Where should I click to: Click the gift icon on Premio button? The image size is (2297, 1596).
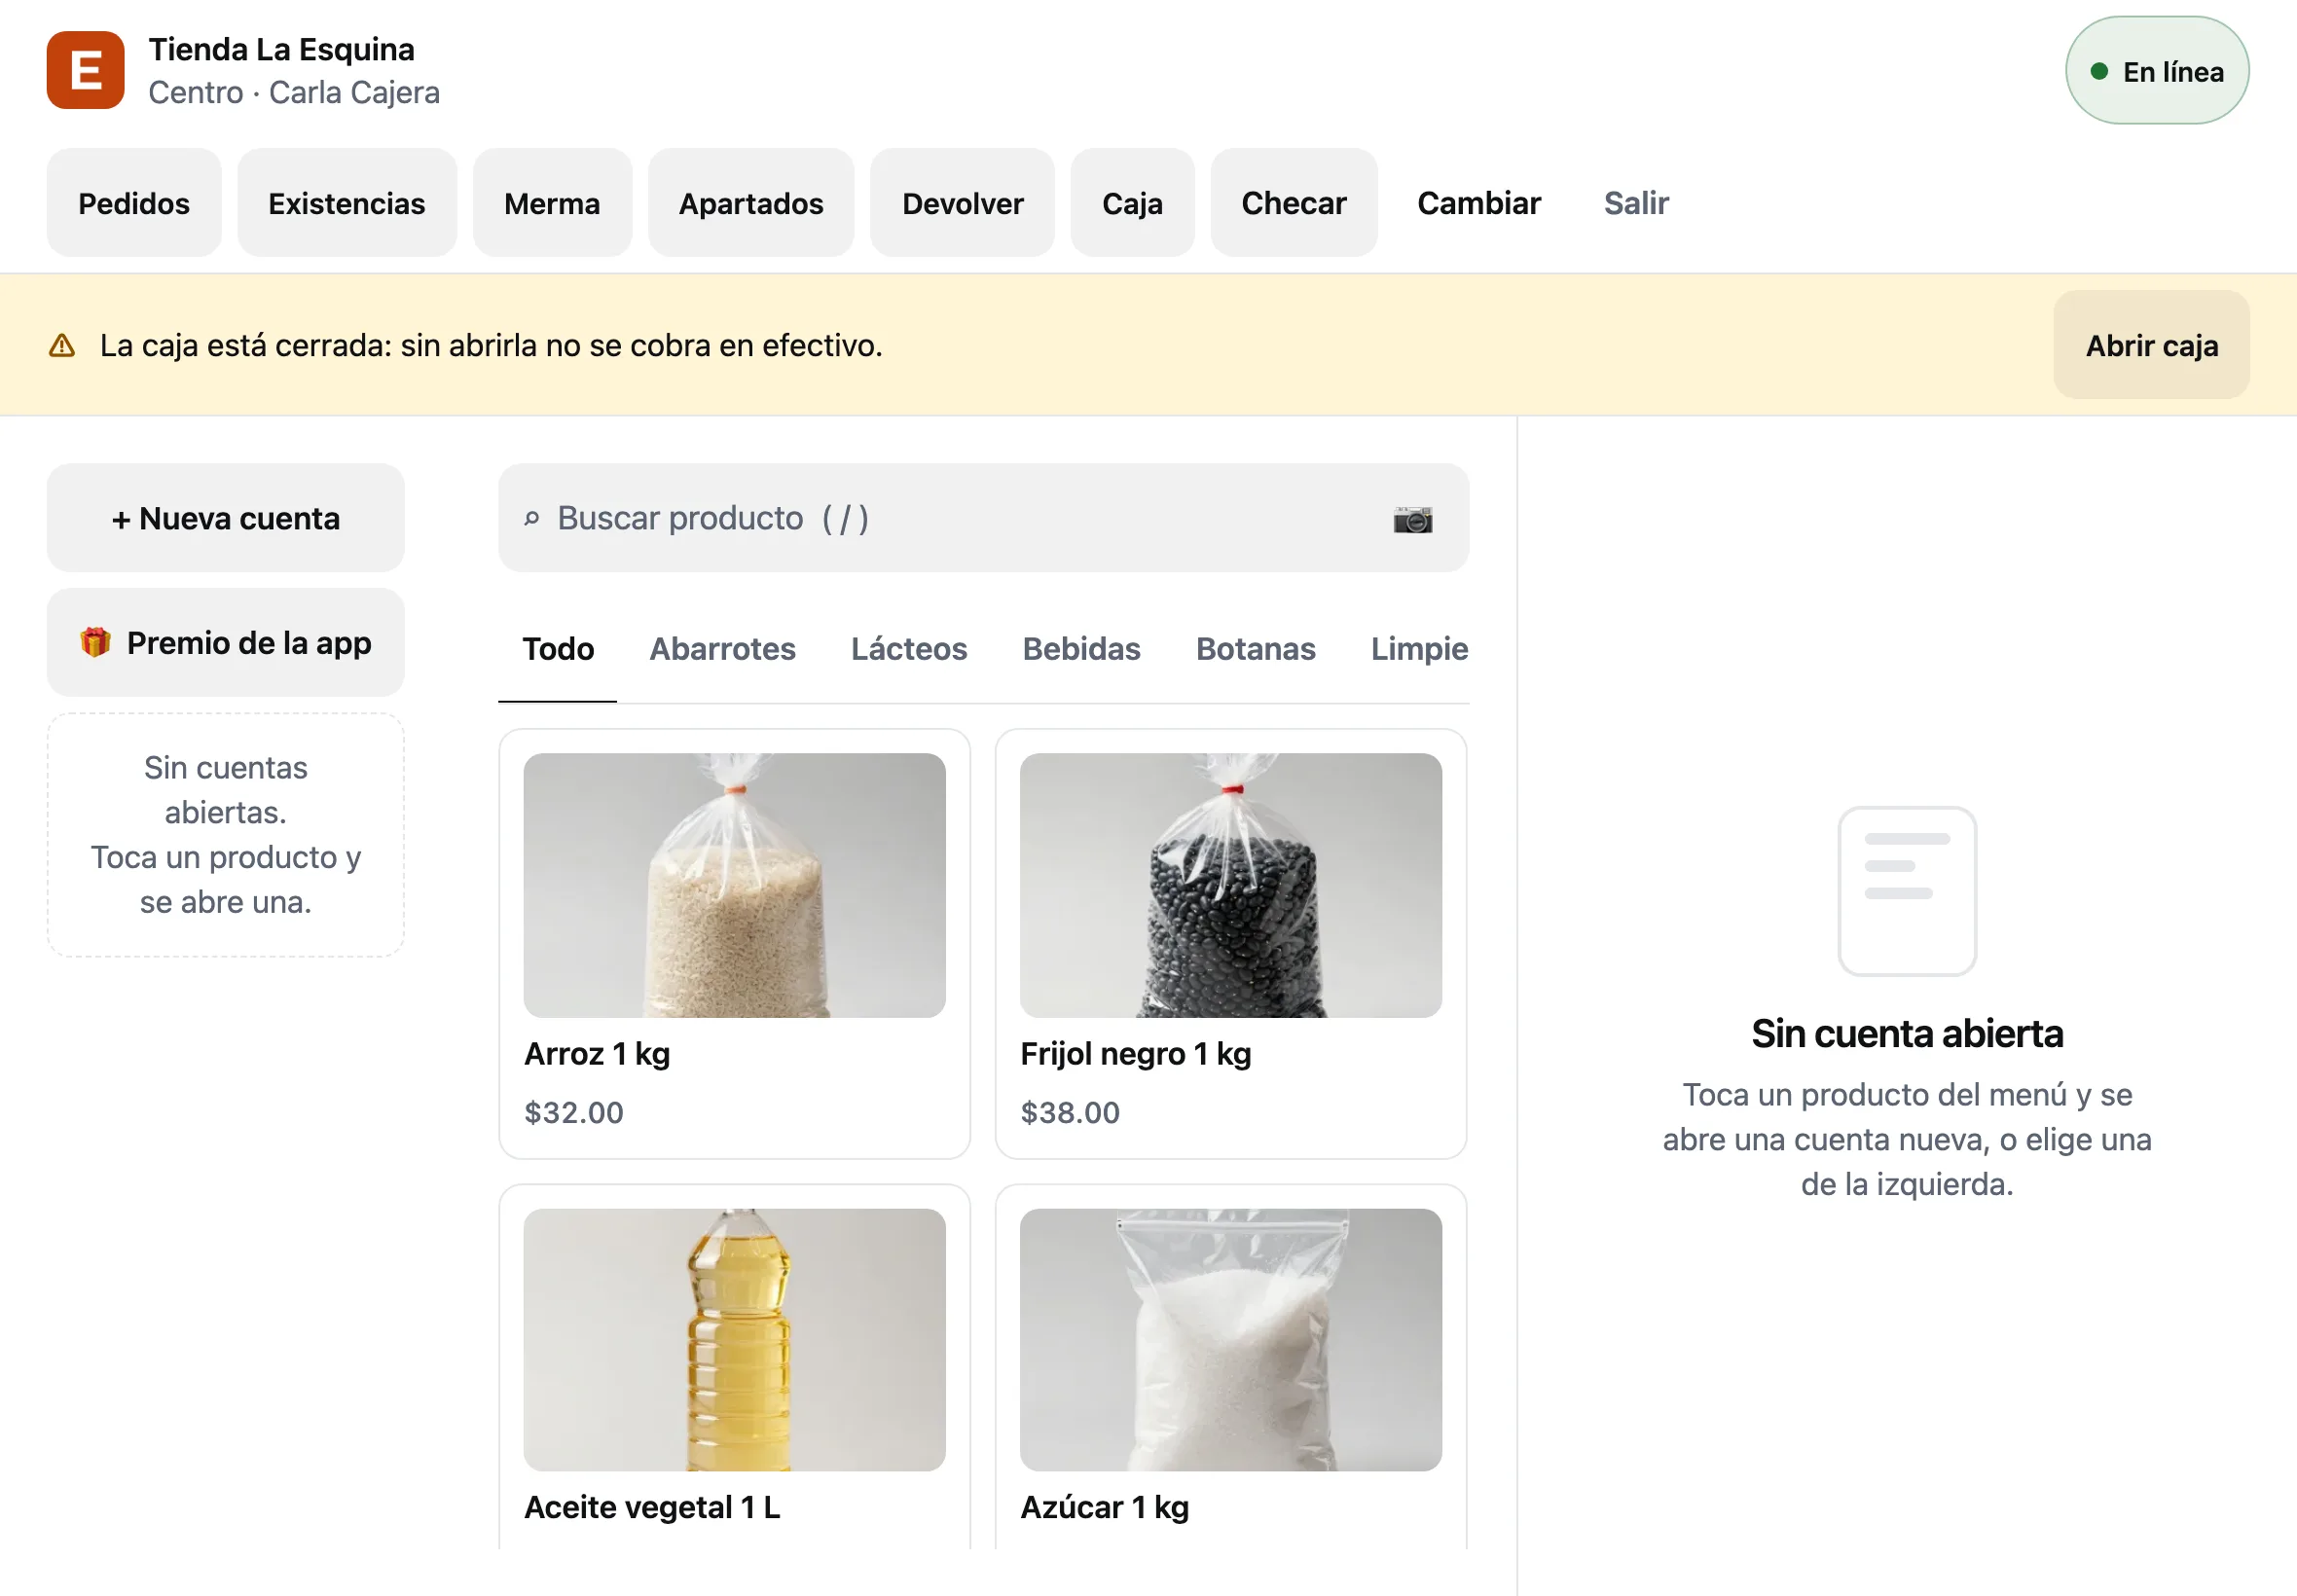95,642
